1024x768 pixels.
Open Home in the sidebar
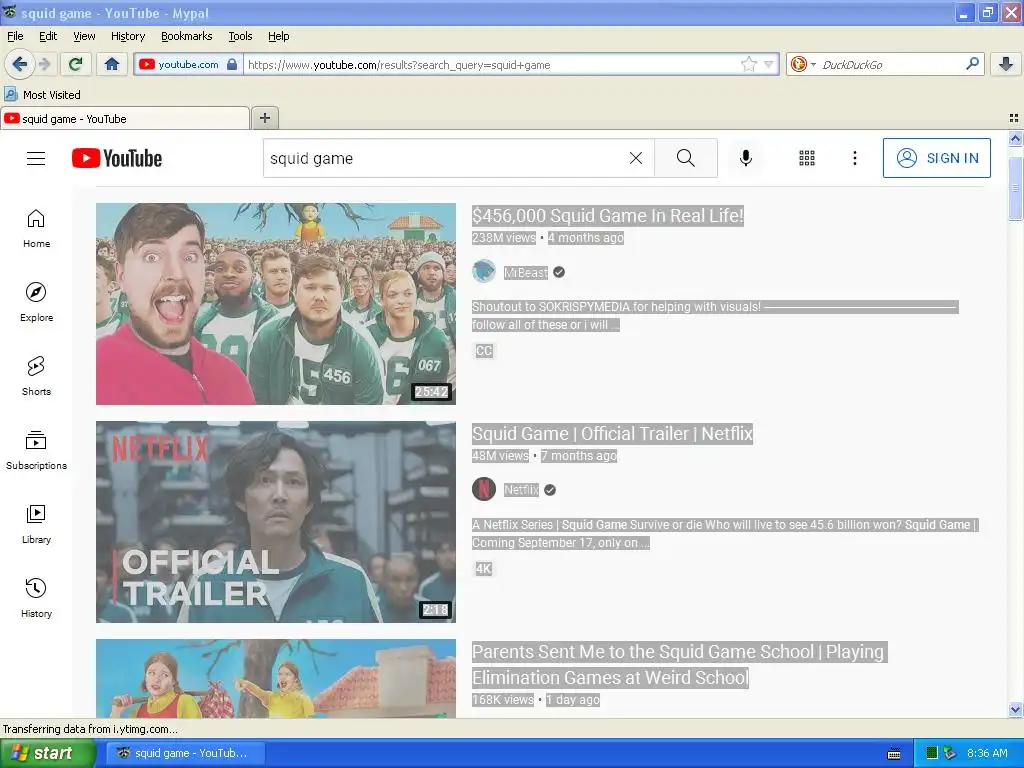pyautogui.click(x=37, y=229)
